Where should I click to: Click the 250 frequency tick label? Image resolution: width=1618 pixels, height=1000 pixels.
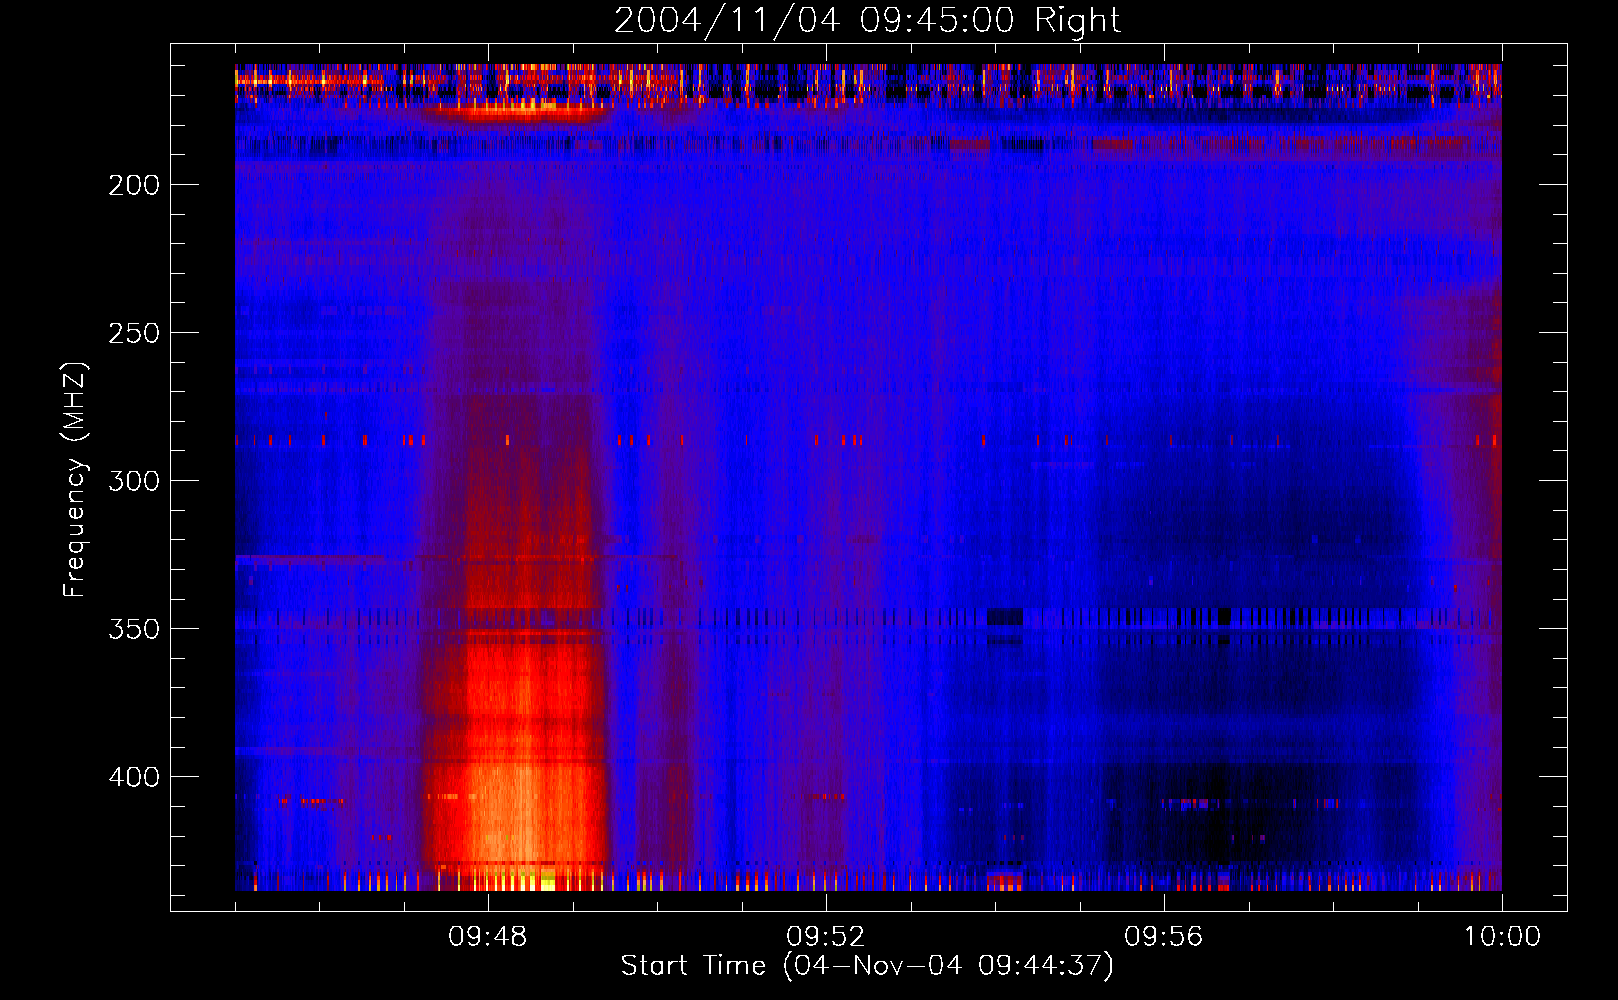[x=134, y=333]
